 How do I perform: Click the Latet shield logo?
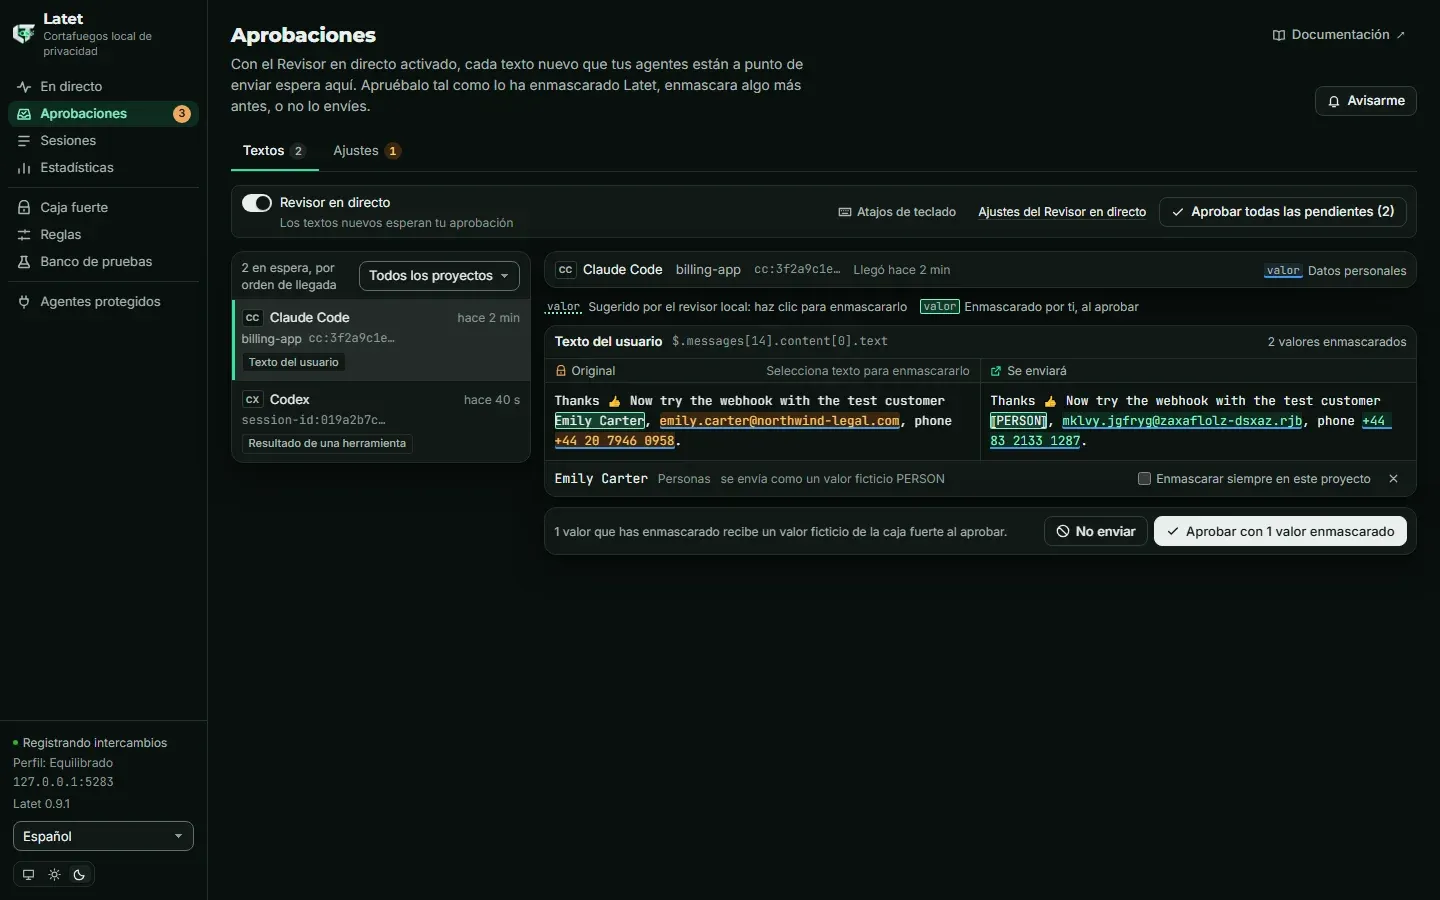23,34
